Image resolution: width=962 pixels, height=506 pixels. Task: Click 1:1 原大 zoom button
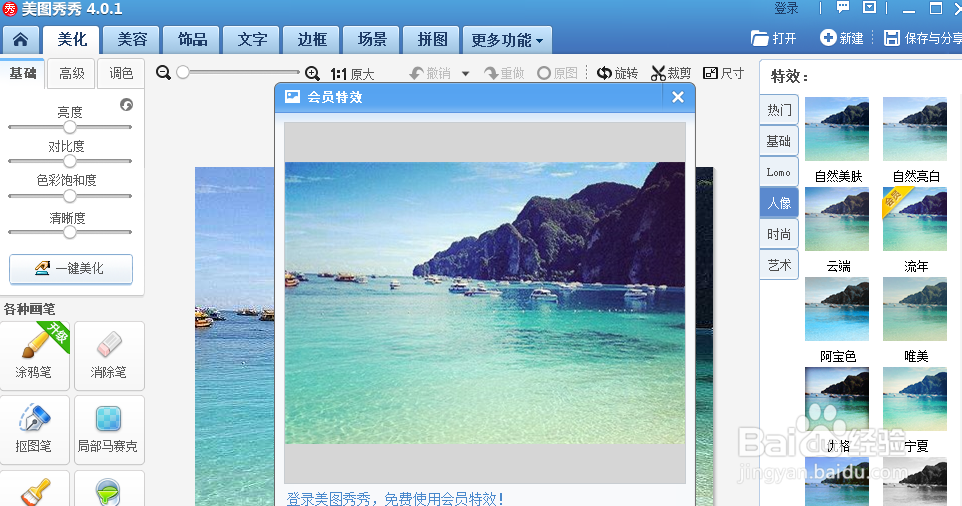[x=352, y=74]
